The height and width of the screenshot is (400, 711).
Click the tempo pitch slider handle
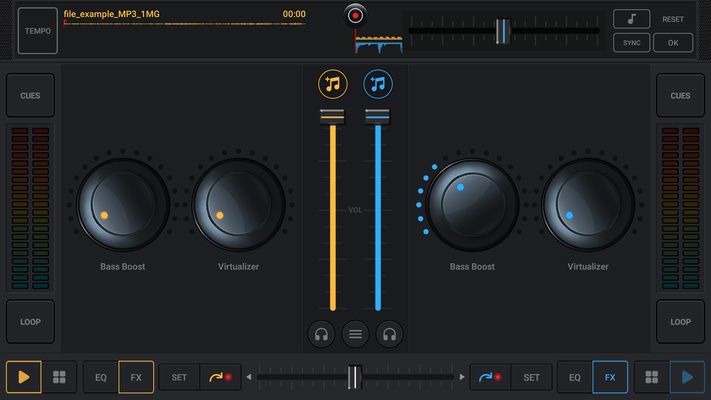coord(503,31)
